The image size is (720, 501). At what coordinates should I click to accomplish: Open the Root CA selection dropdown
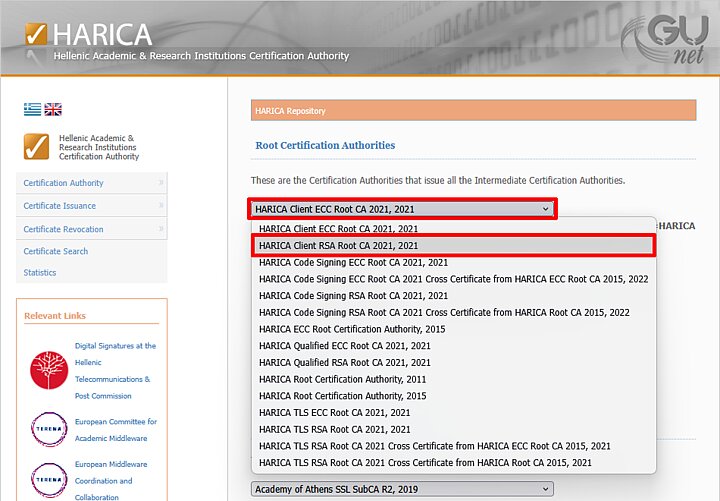click(402, 209)
